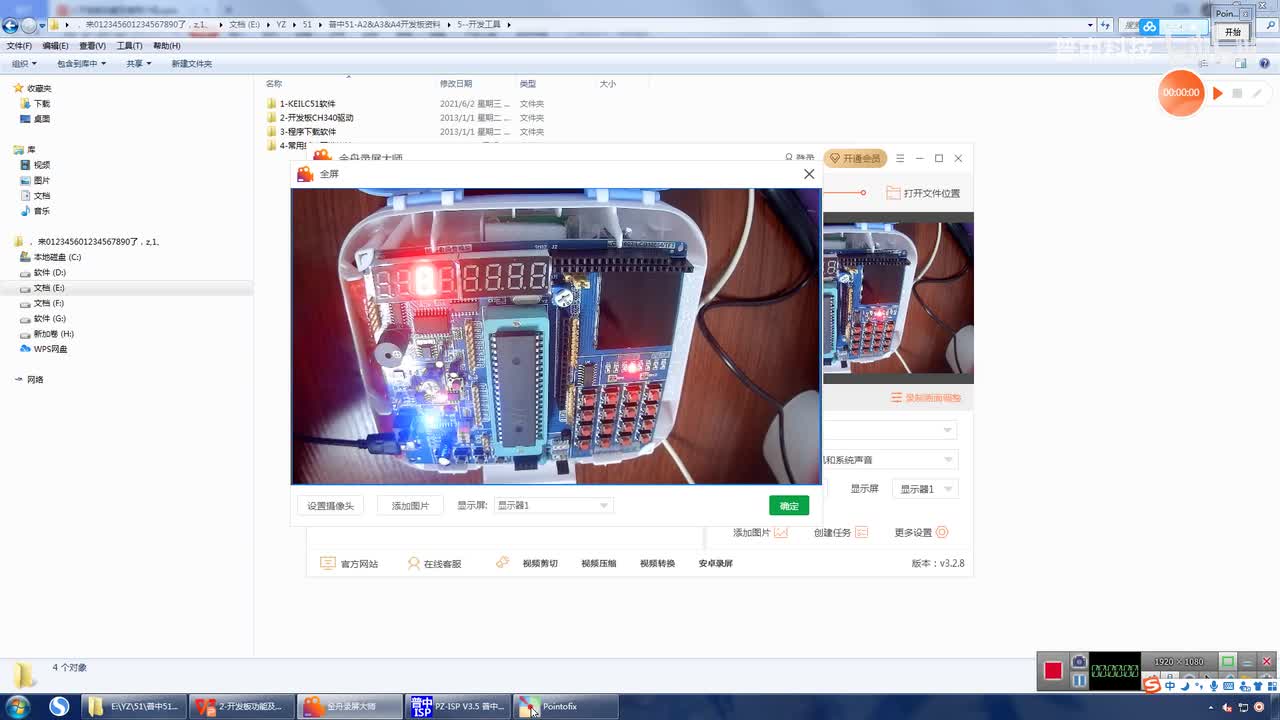This screenshot has height=720, width=1280.
Task: Open the 帮助(H) menu
Action: [167, 46]
